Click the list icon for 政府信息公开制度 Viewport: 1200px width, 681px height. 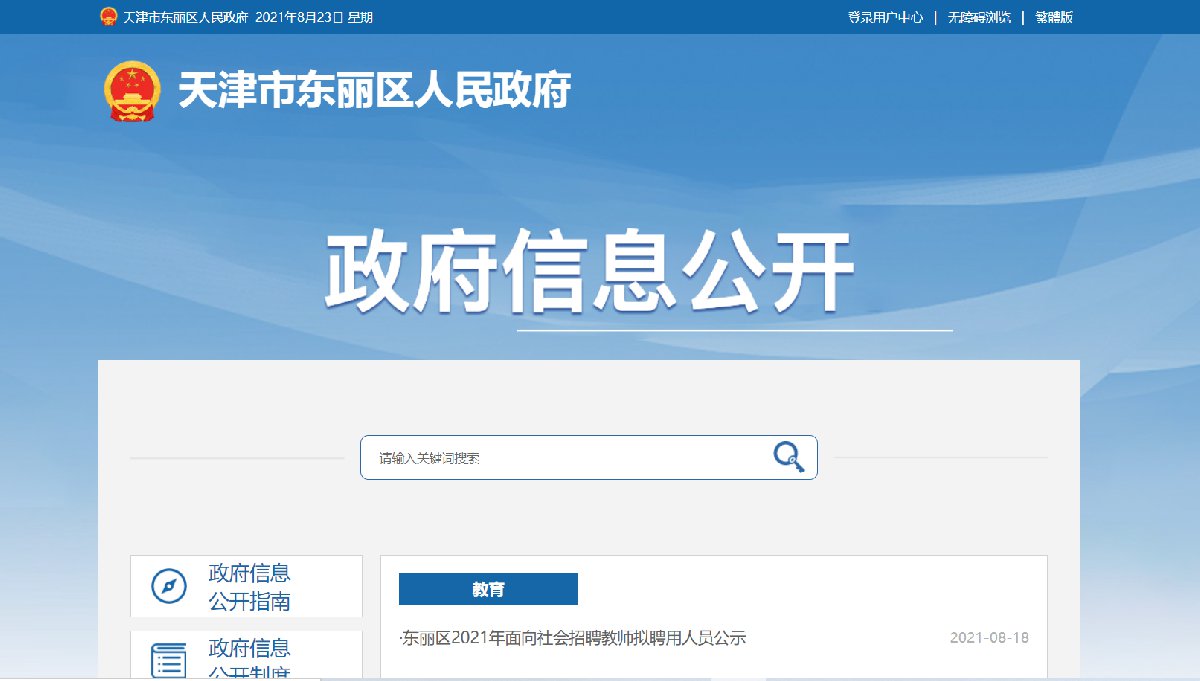pyautogui.click(x=169, y=661)
